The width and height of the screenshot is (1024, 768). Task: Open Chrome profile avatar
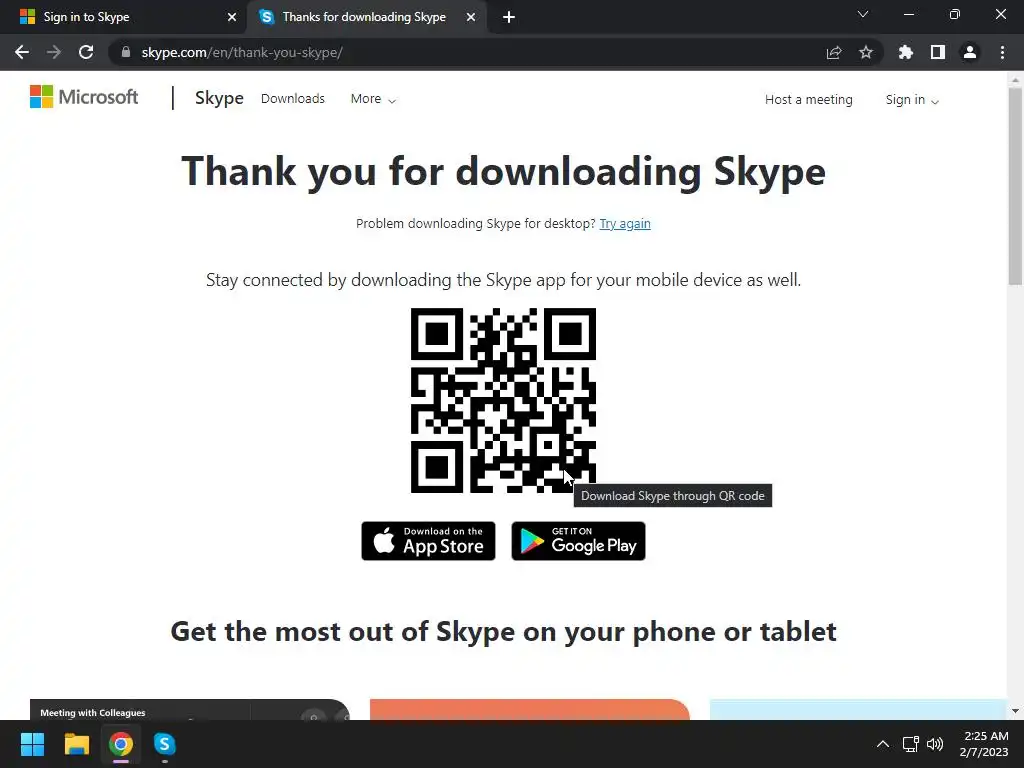coord(970,52)
